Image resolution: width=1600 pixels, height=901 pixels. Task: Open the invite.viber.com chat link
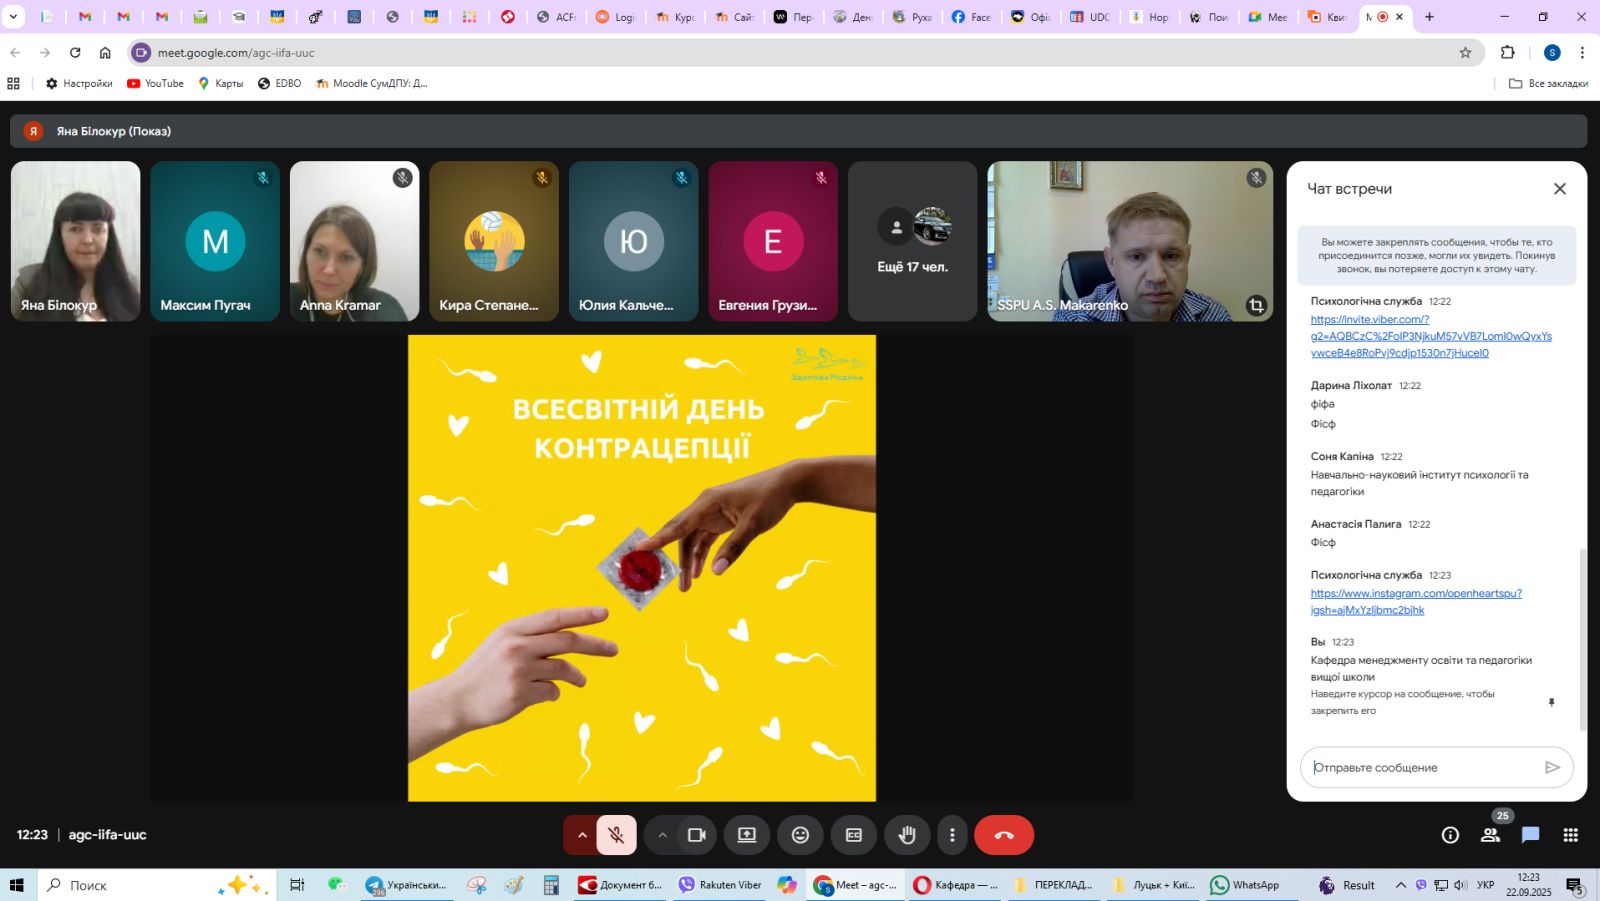1430,336
